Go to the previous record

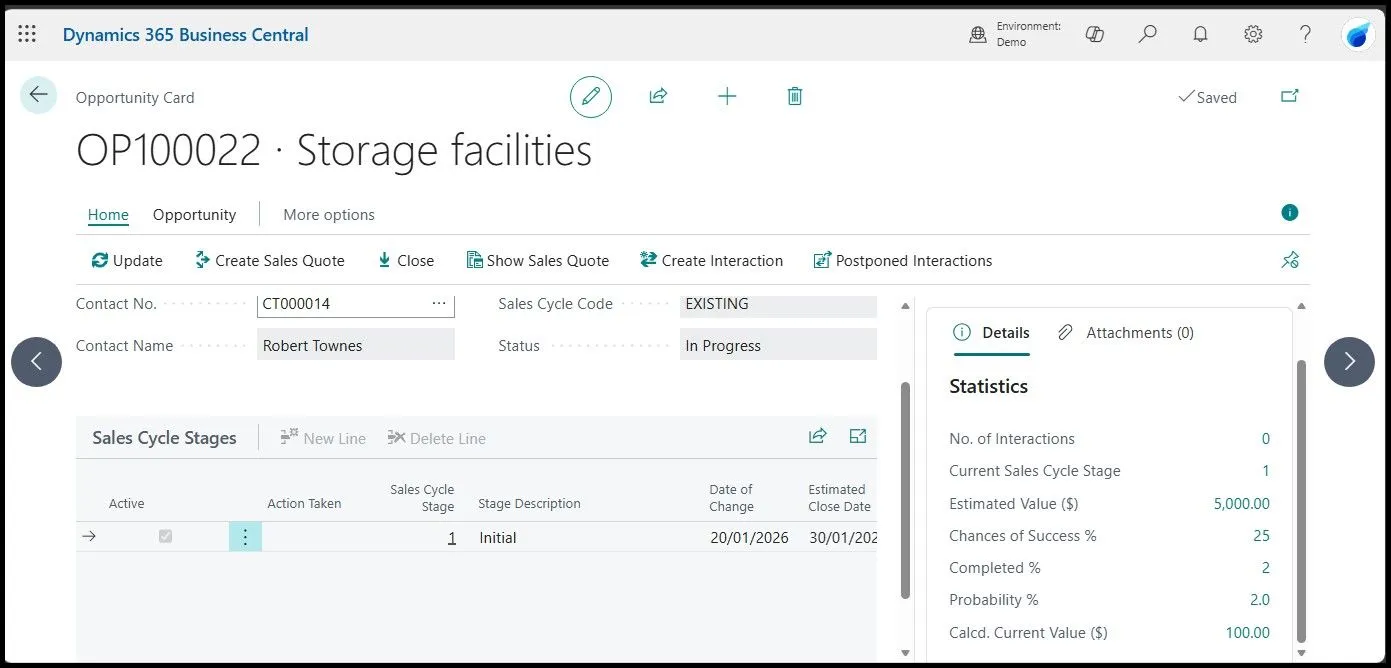pos(36,361)
